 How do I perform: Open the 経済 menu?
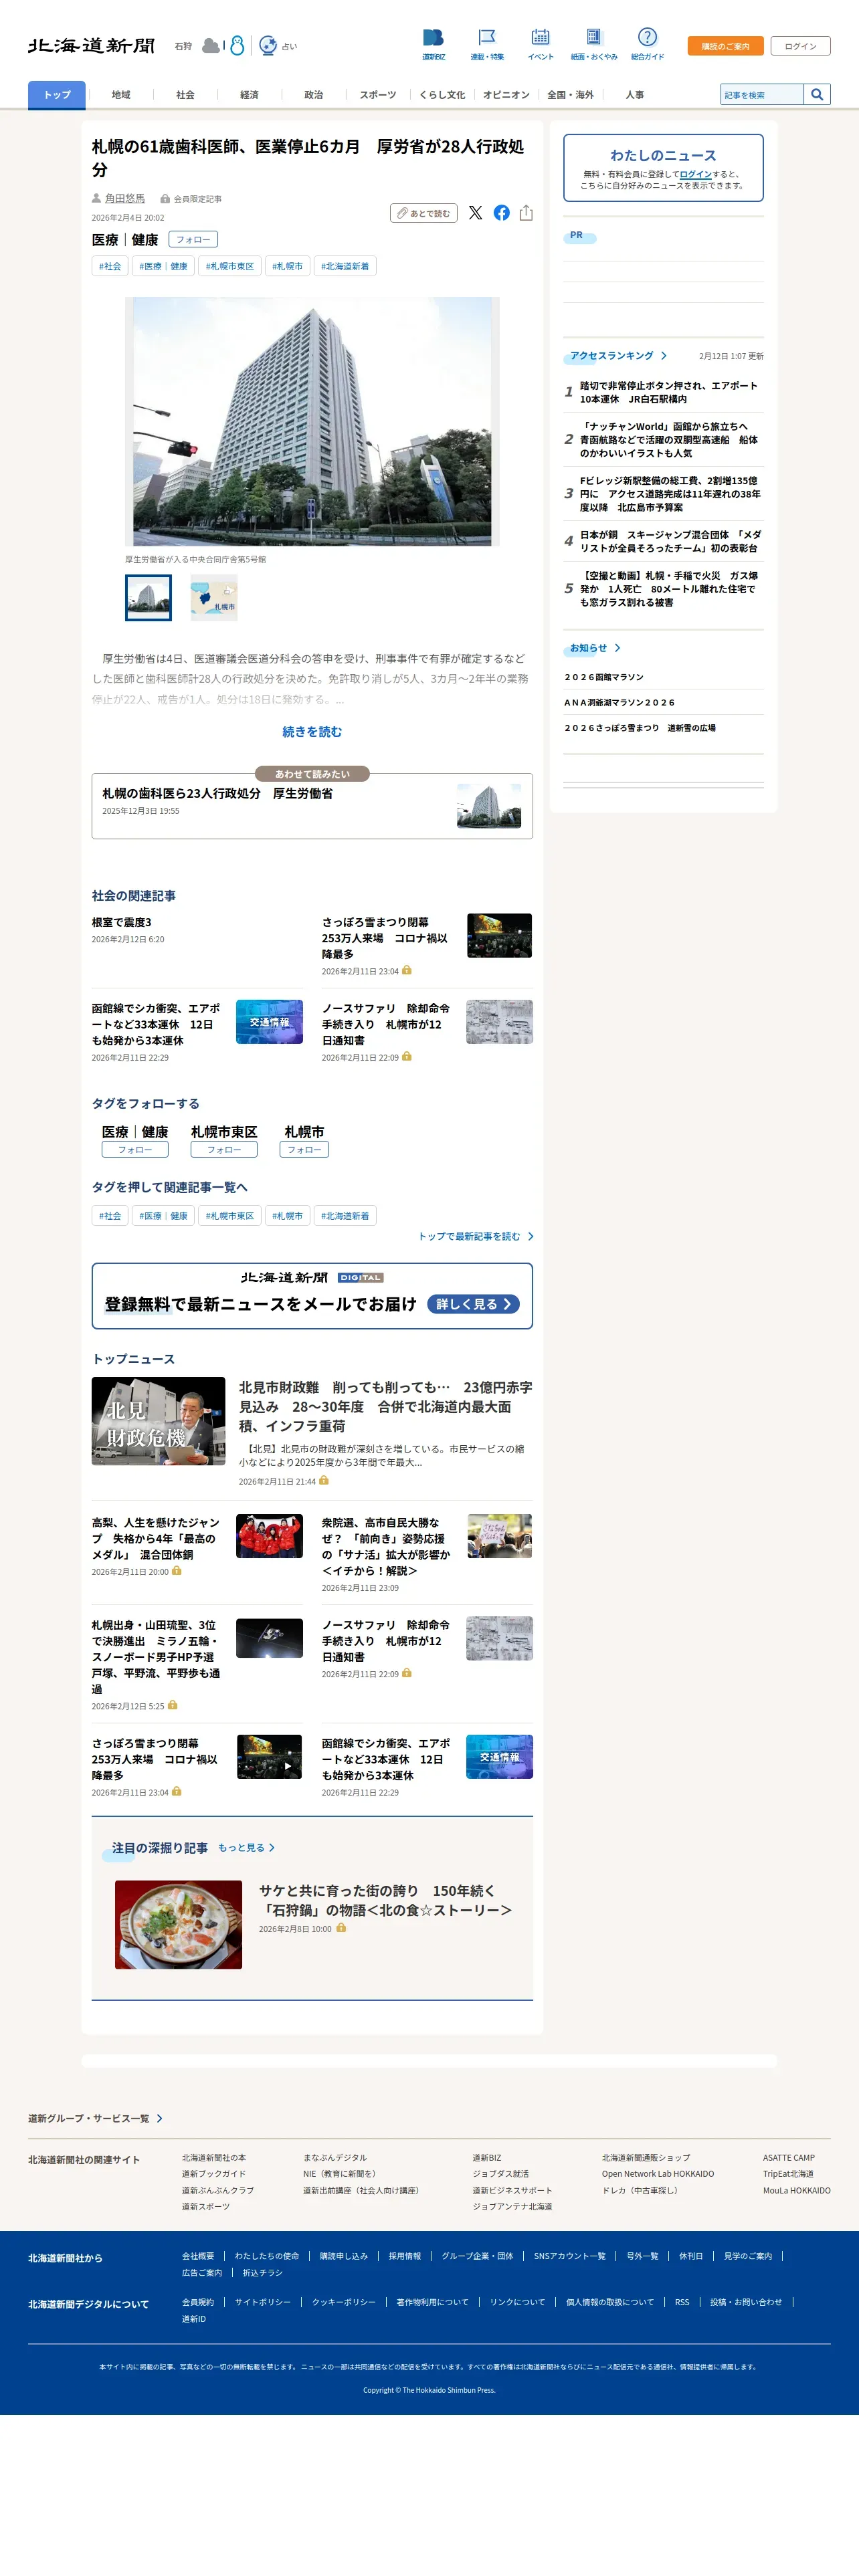tap(249, 95)
